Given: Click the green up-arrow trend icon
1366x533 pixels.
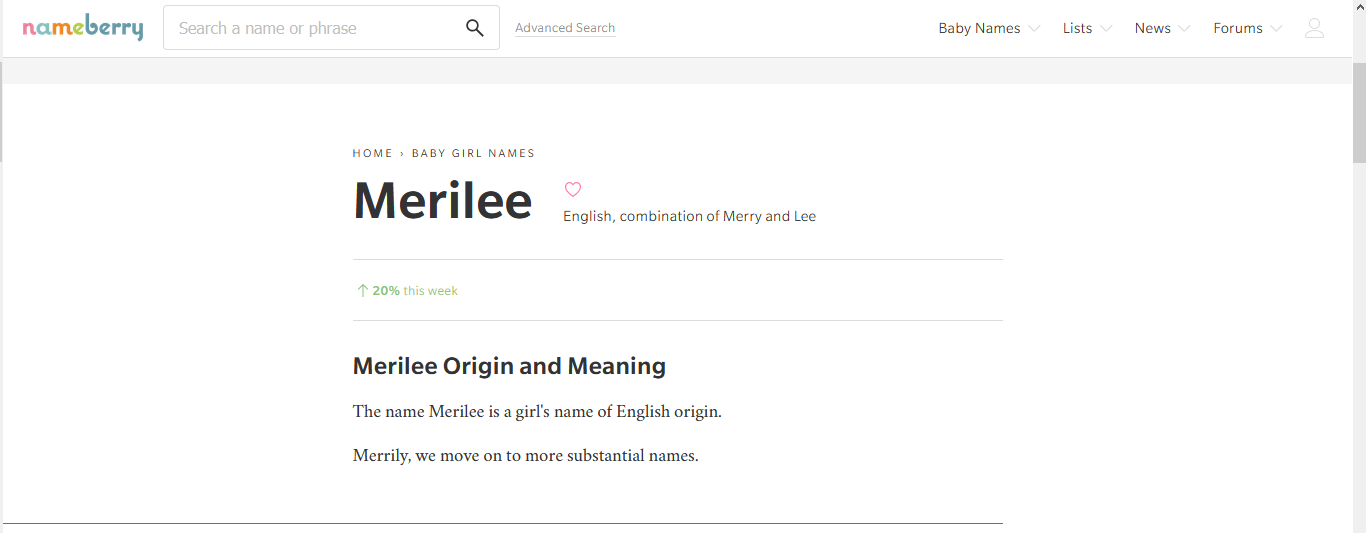Looking at the screenshot, I should pyautogui.click(x=362, y=290).
